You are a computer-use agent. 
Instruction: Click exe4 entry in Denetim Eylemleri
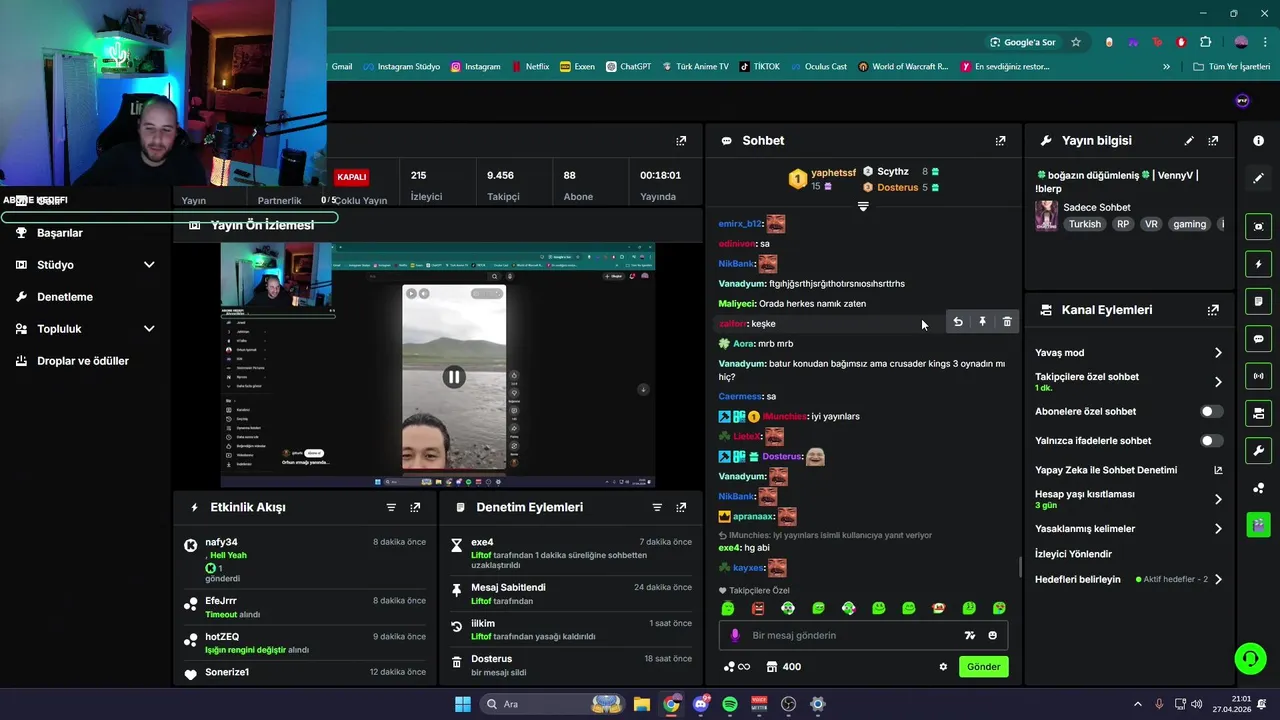click(569, 553)
